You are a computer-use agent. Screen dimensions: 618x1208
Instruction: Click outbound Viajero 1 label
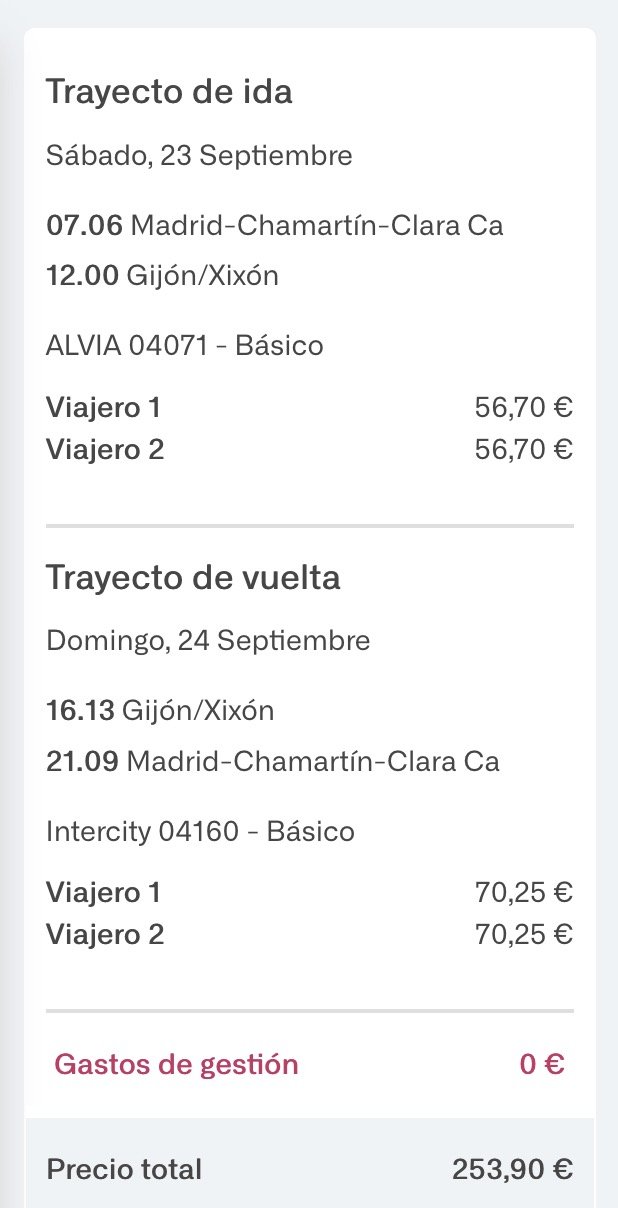pos(104,408)
